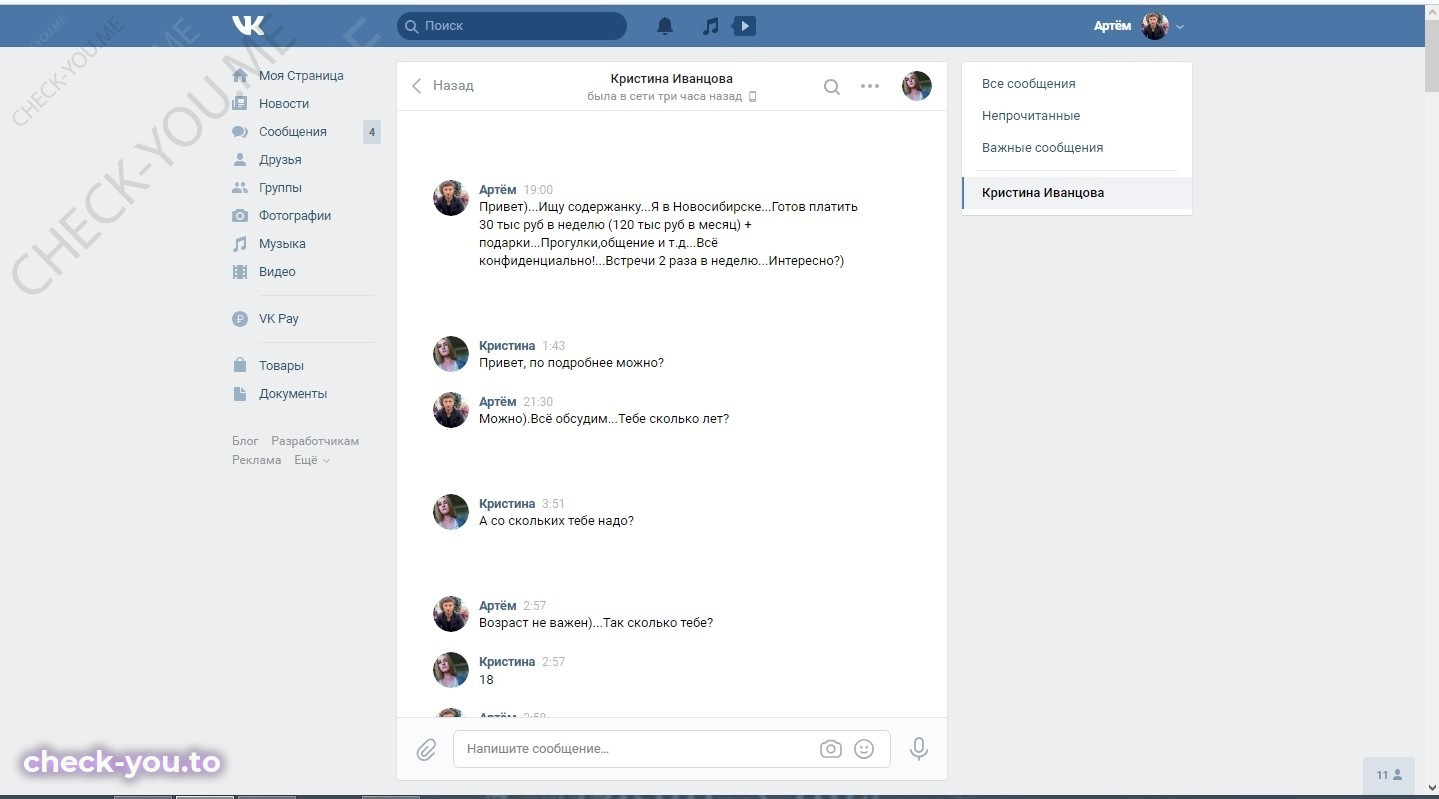The image size is (1439, 799).
Task: Open the notifications bell
Action: [x=665, y=26]
